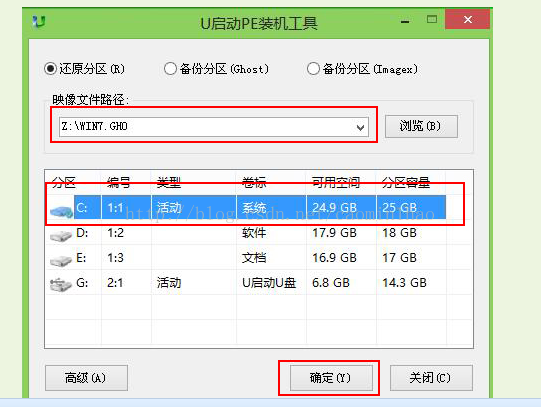Click the 14.3 GB capacity cell
Viewport: 541px width, 407px height.
pos(404,283)
